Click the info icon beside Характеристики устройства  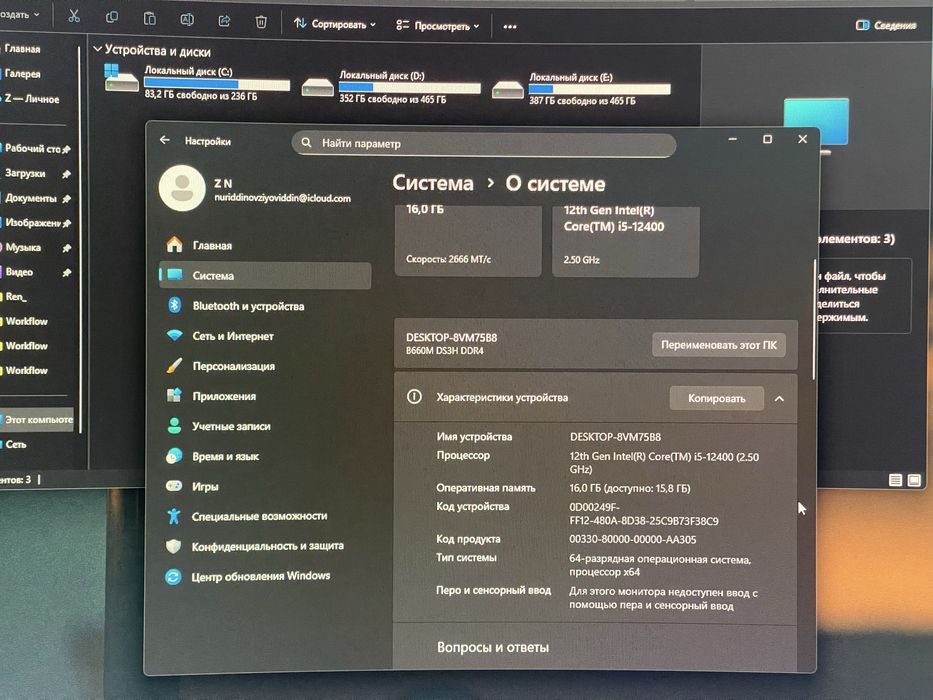point(414,396)
